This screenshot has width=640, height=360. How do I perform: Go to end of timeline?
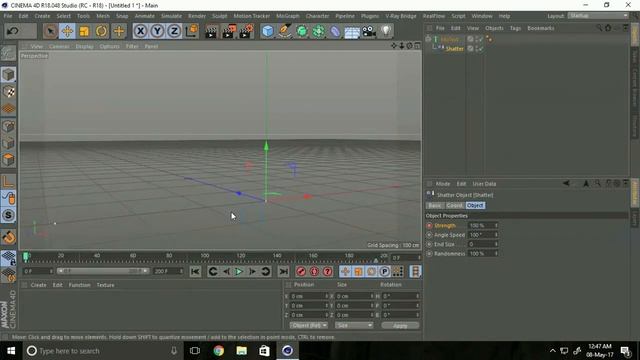click(x=283, y=271)
